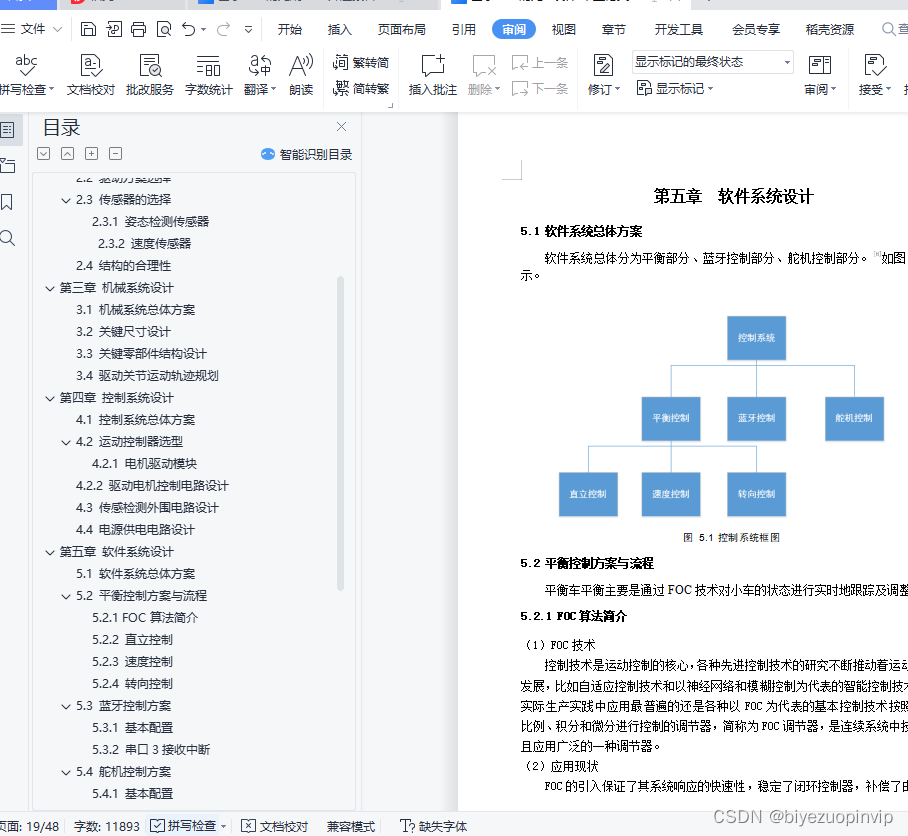Click the Redo arrow icon
The image size is (908, 836).
224,29
